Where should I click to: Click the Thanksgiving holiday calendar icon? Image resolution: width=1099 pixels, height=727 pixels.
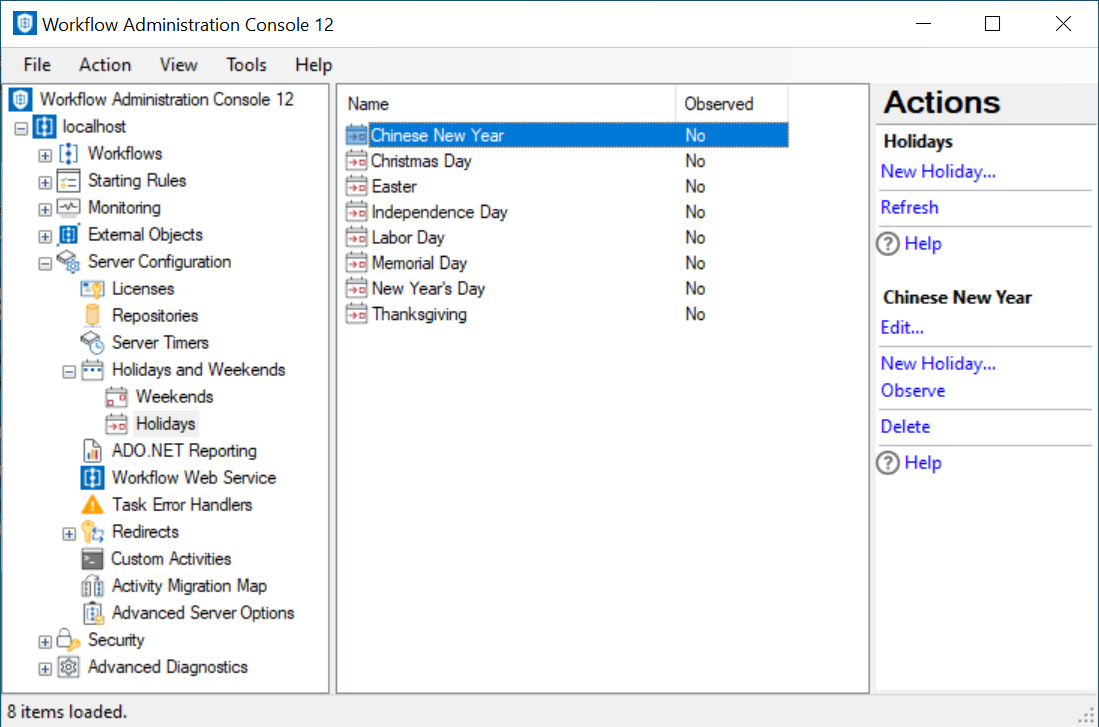(x=356, y=315)
